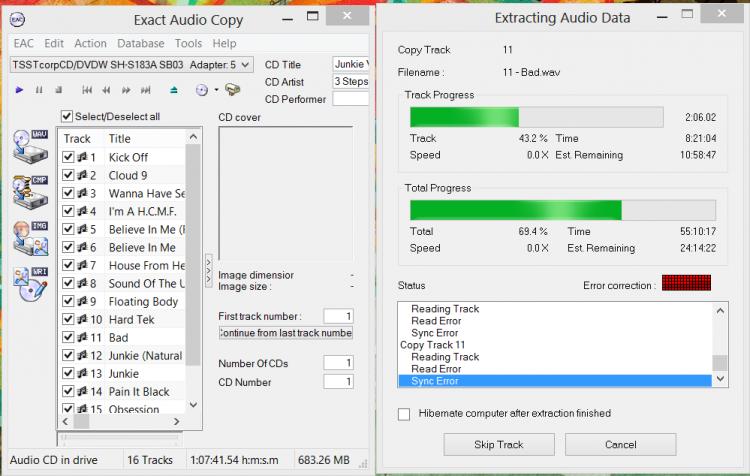Click the First track number field

click(338, 316)
